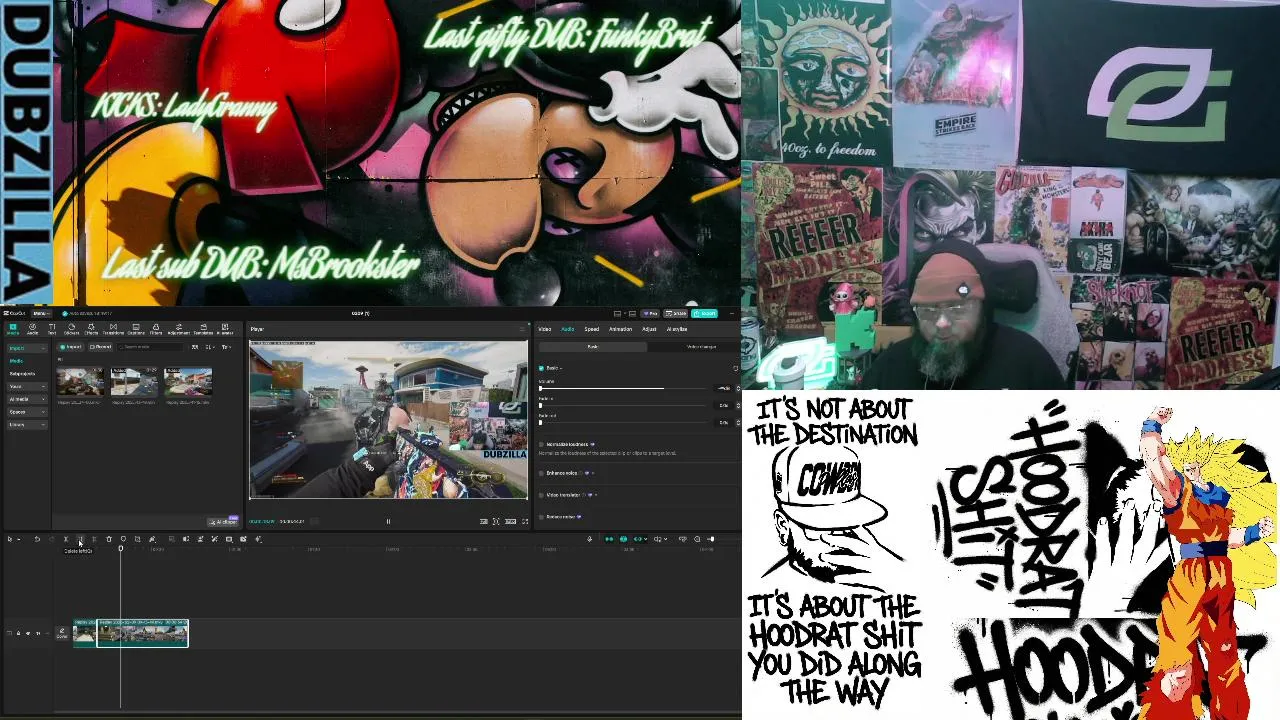Toggle the Basic audio checkbox
1280x720 pixels.
pos(541,368)
